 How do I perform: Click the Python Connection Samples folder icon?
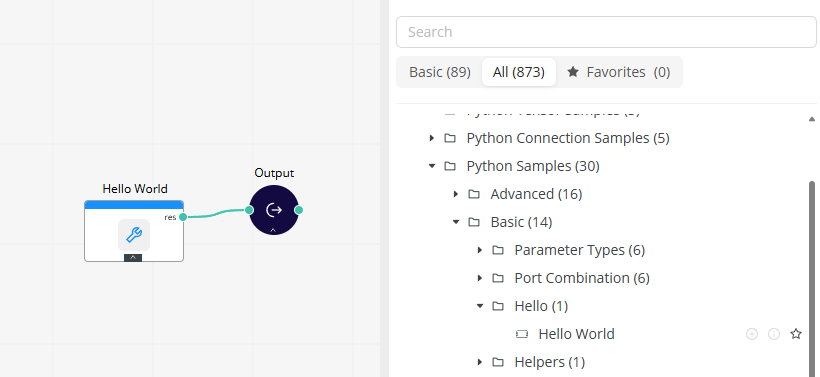tap(450, 138)
